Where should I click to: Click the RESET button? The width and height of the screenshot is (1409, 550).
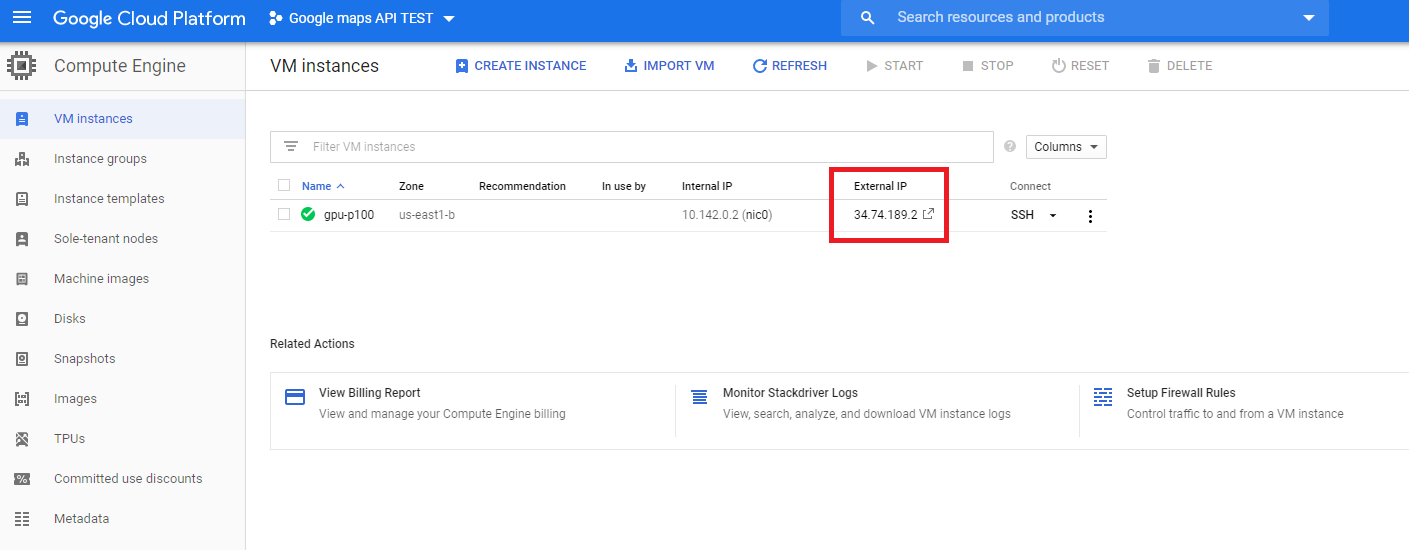click(x=1080, y=66)
